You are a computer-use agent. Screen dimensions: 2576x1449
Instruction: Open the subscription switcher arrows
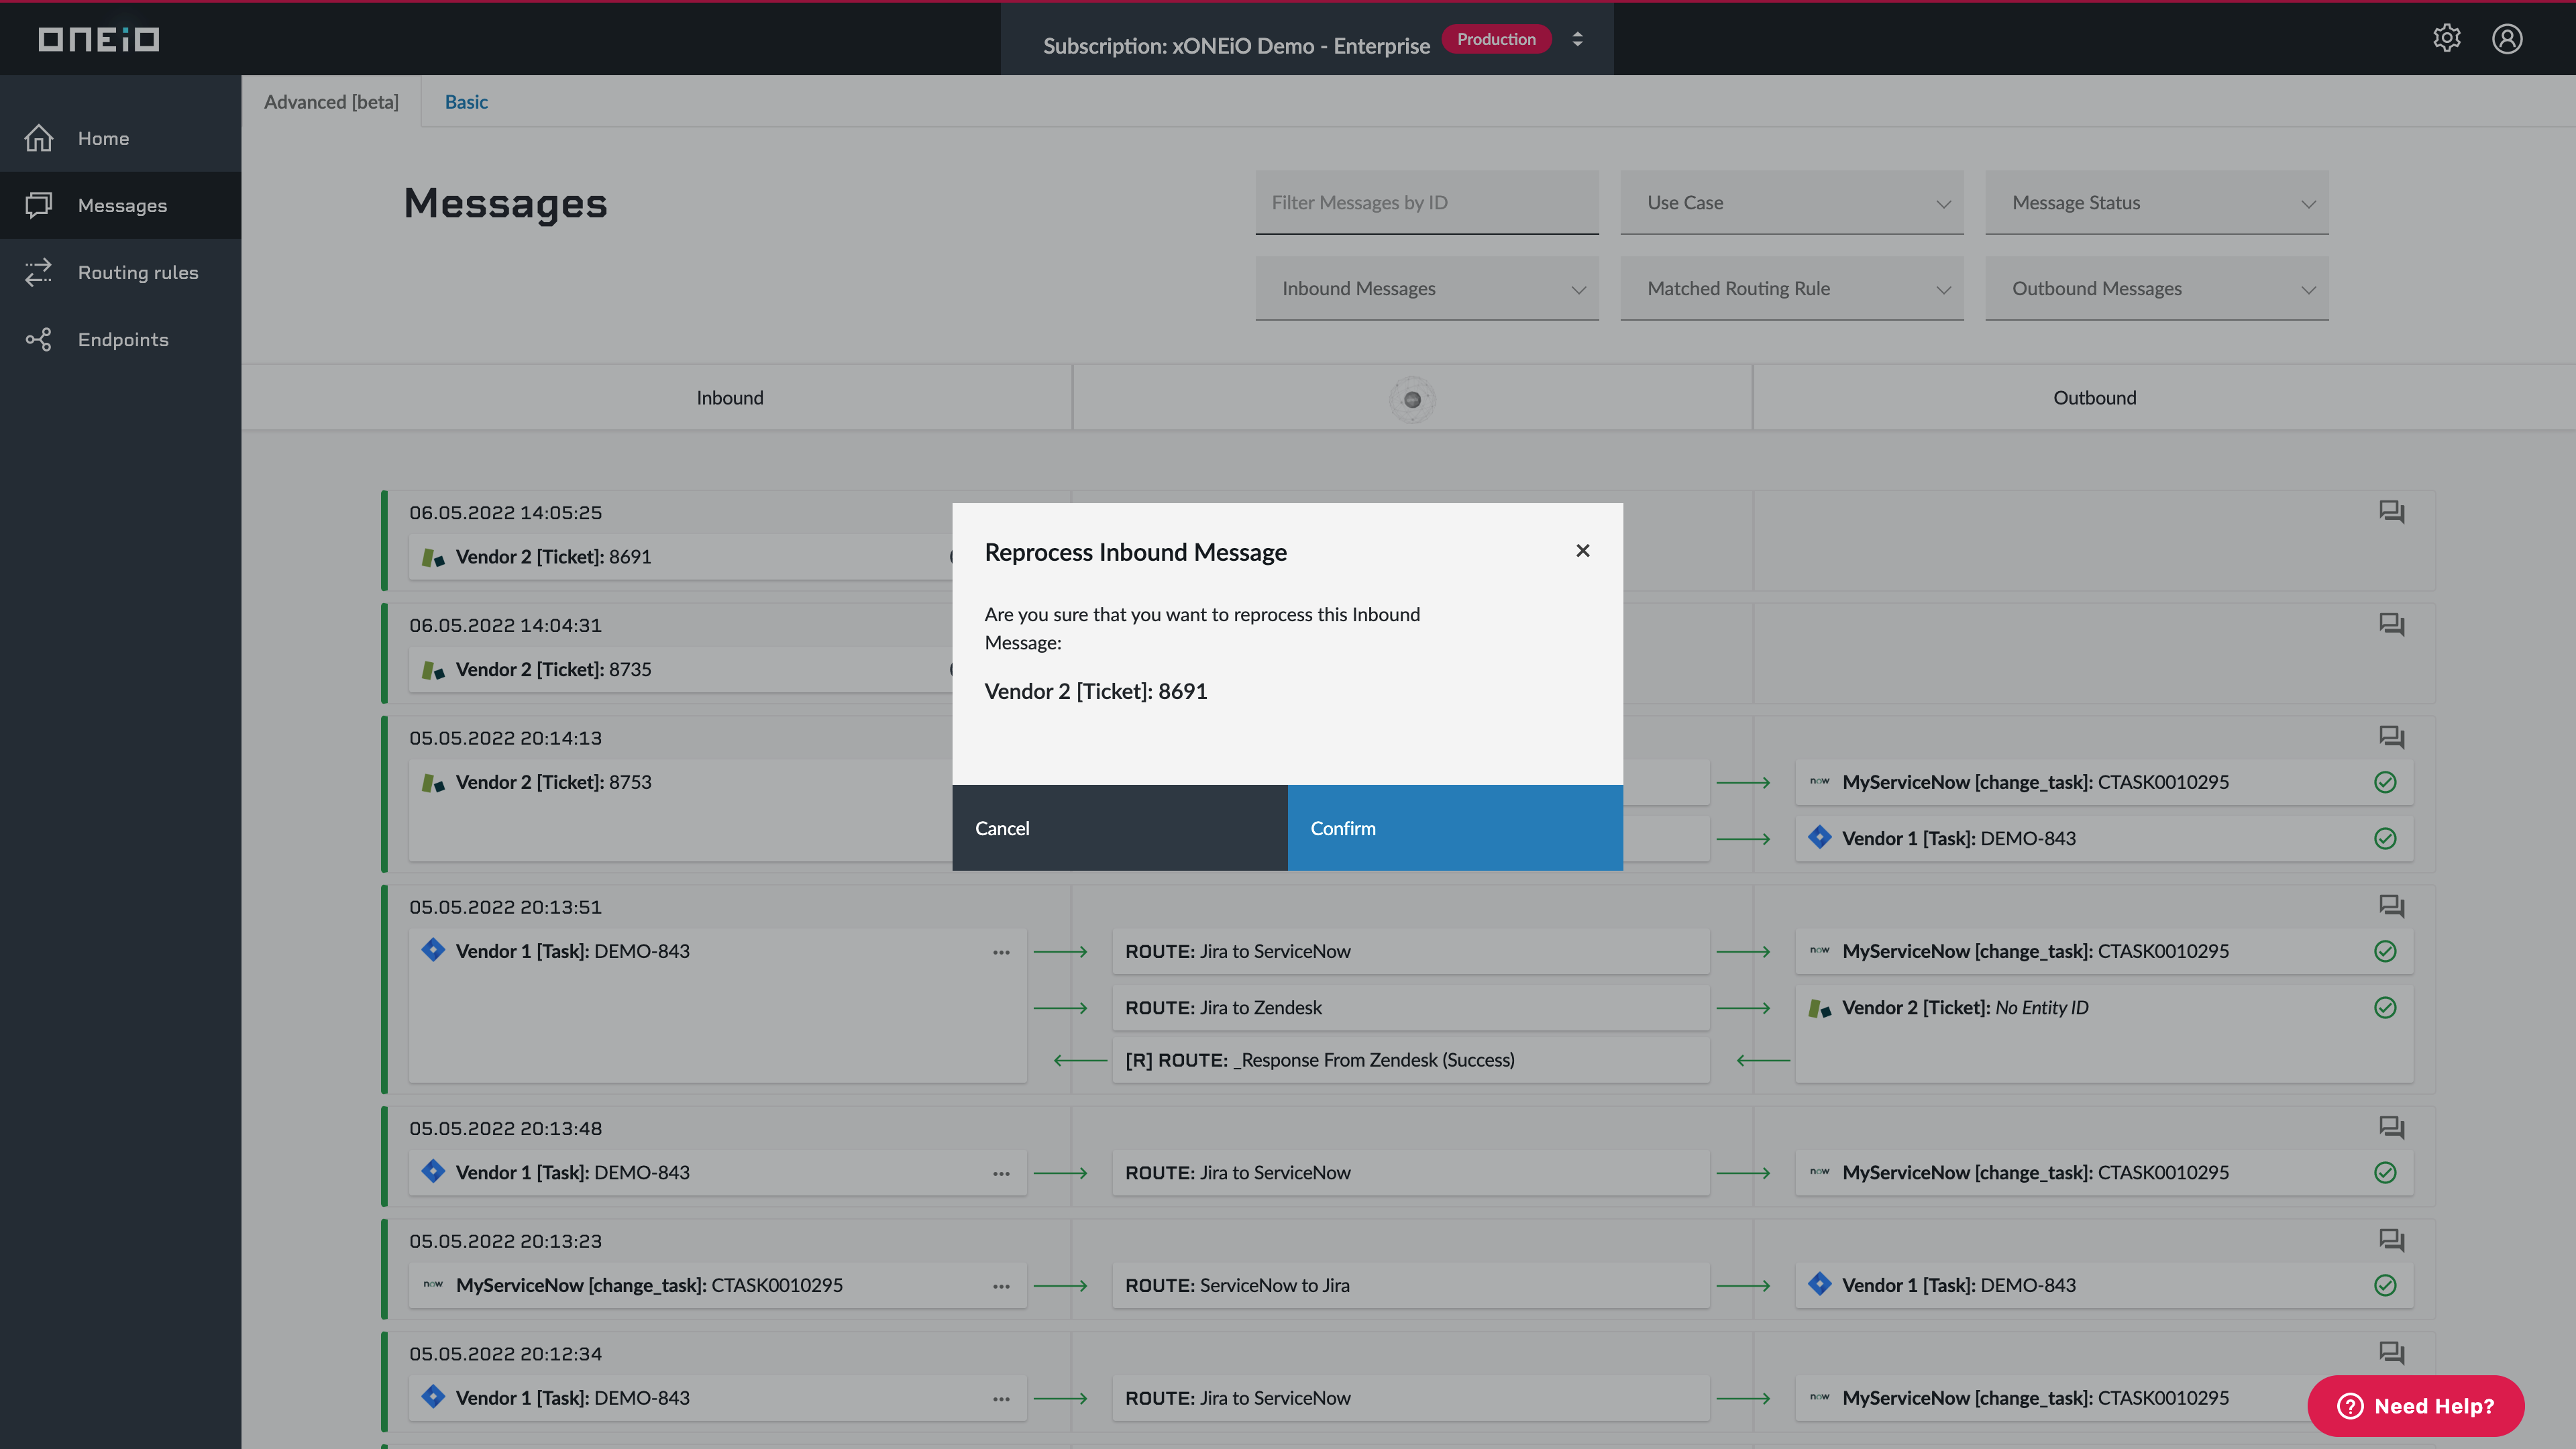pos(1577,39)
